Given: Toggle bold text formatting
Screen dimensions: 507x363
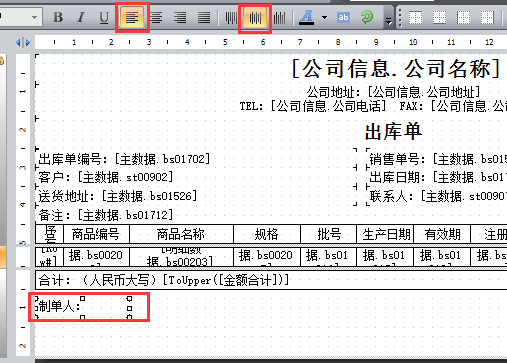Looking at the screenshot, I should click(x=58, y=17).
